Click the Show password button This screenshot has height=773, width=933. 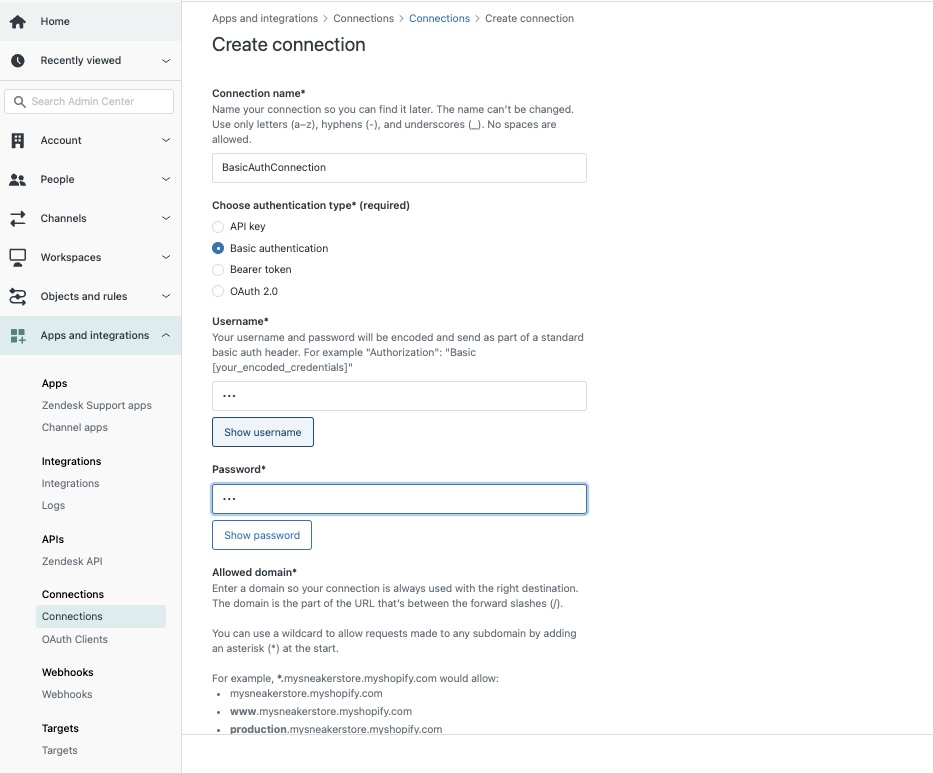pos(262,535)
